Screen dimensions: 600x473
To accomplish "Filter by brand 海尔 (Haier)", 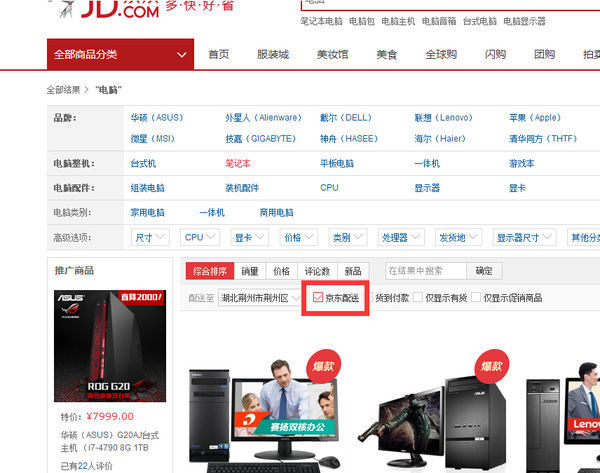I will 440,139.
